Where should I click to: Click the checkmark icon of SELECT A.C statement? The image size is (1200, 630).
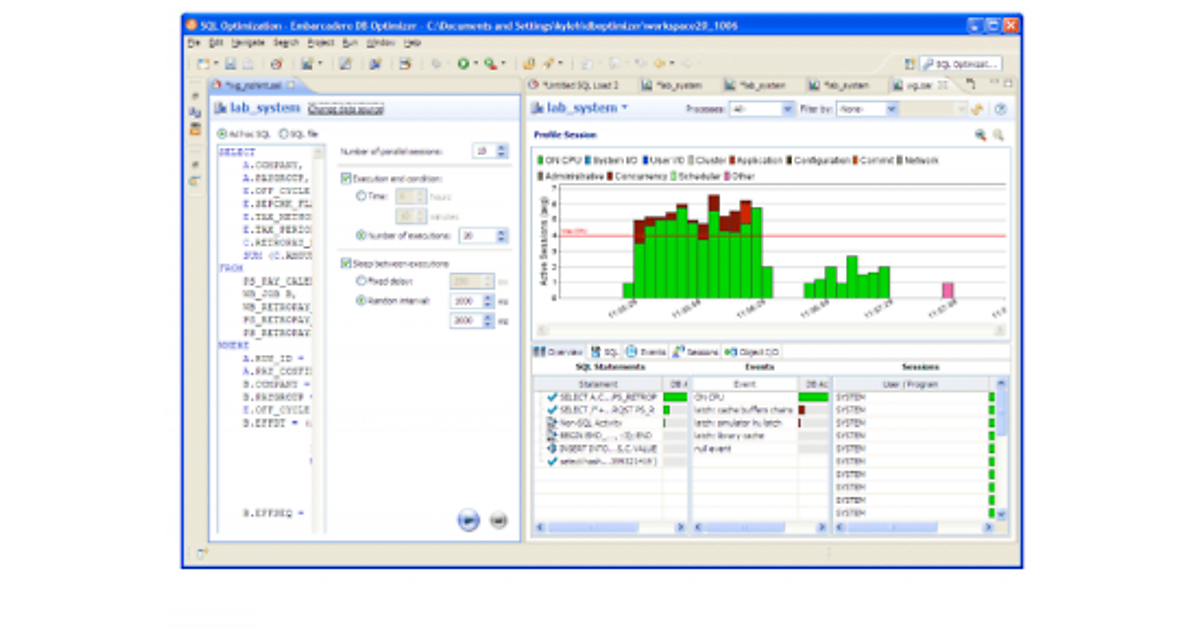click(x=552, y=397)
